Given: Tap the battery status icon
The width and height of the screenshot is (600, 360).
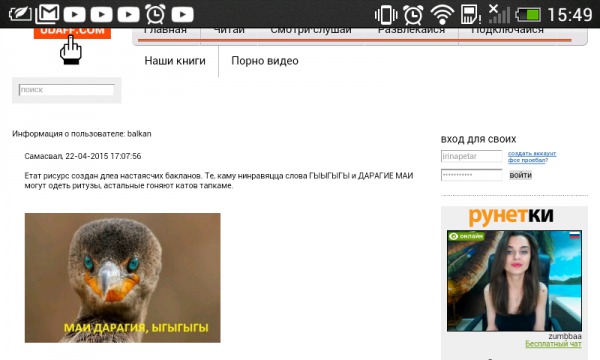Looking at the screenshot, I should (528, 15).
